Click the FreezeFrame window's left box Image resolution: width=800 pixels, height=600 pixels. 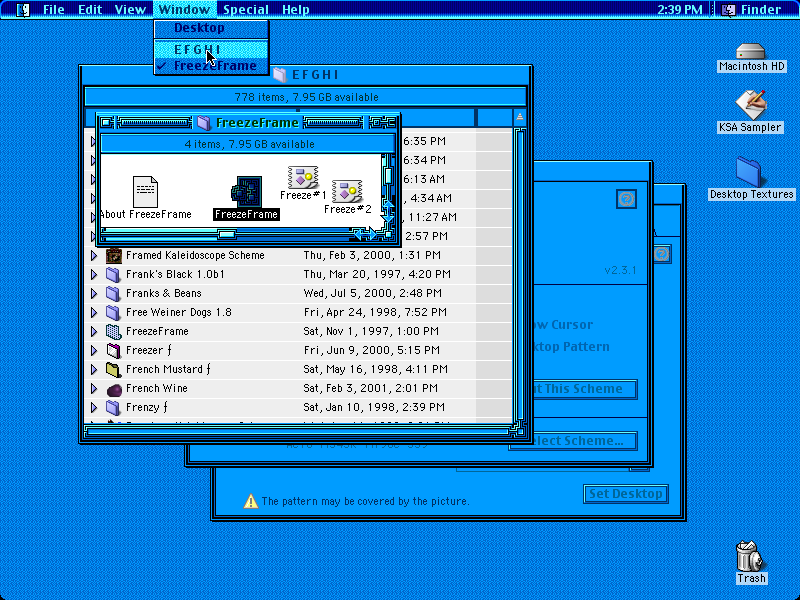click(x=106, y=122)
